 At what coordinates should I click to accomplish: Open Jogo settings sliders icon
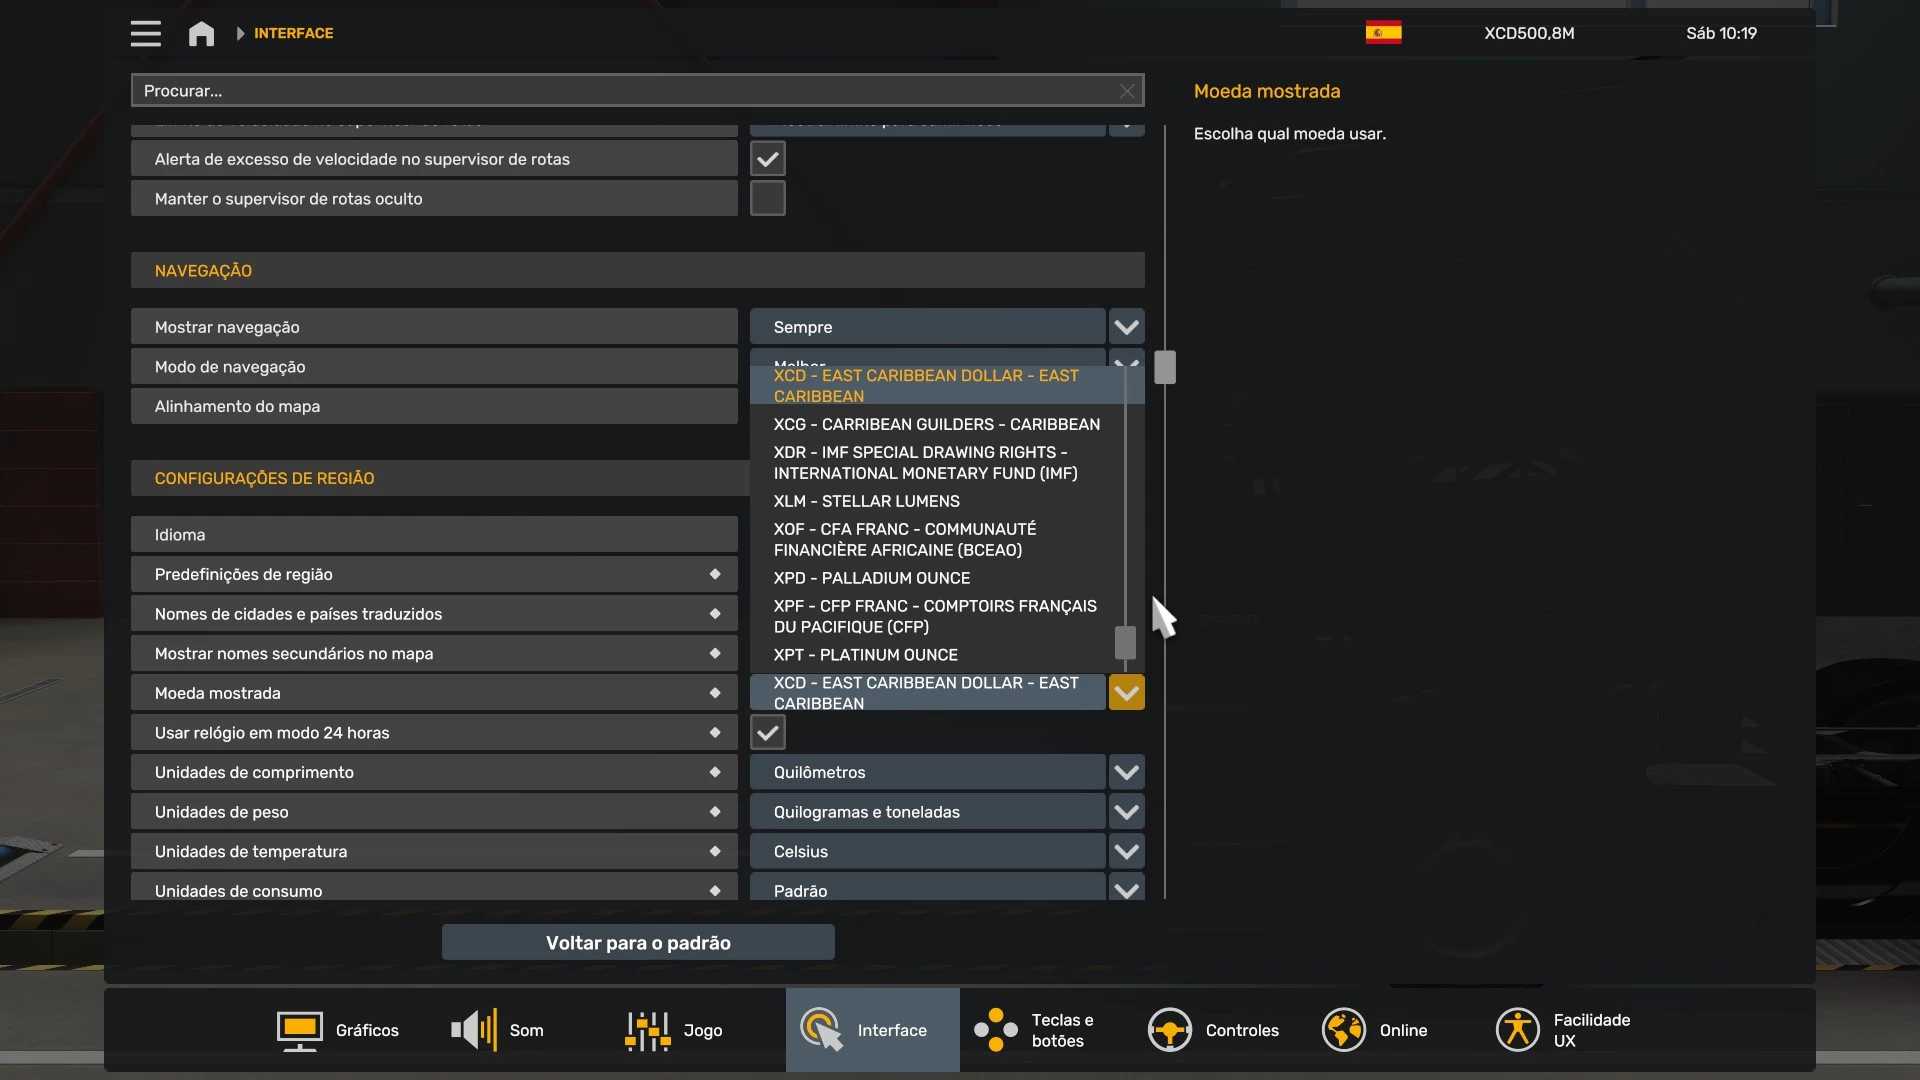647,1030
